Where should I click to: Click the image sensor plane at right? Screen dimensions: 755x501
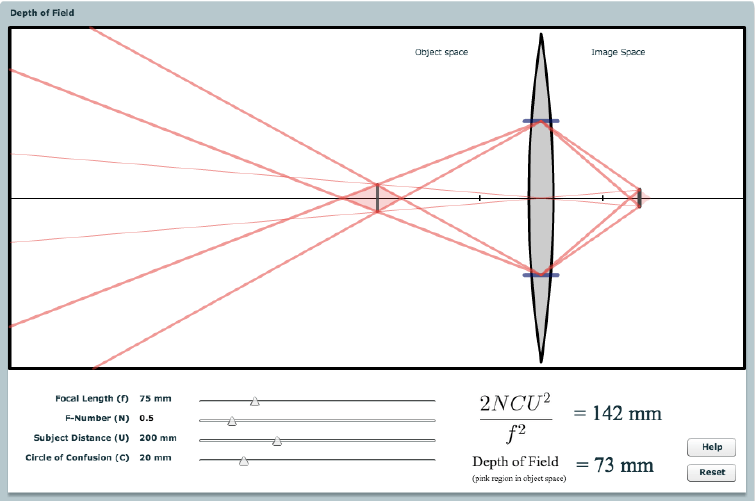click(x=639, y=198)
